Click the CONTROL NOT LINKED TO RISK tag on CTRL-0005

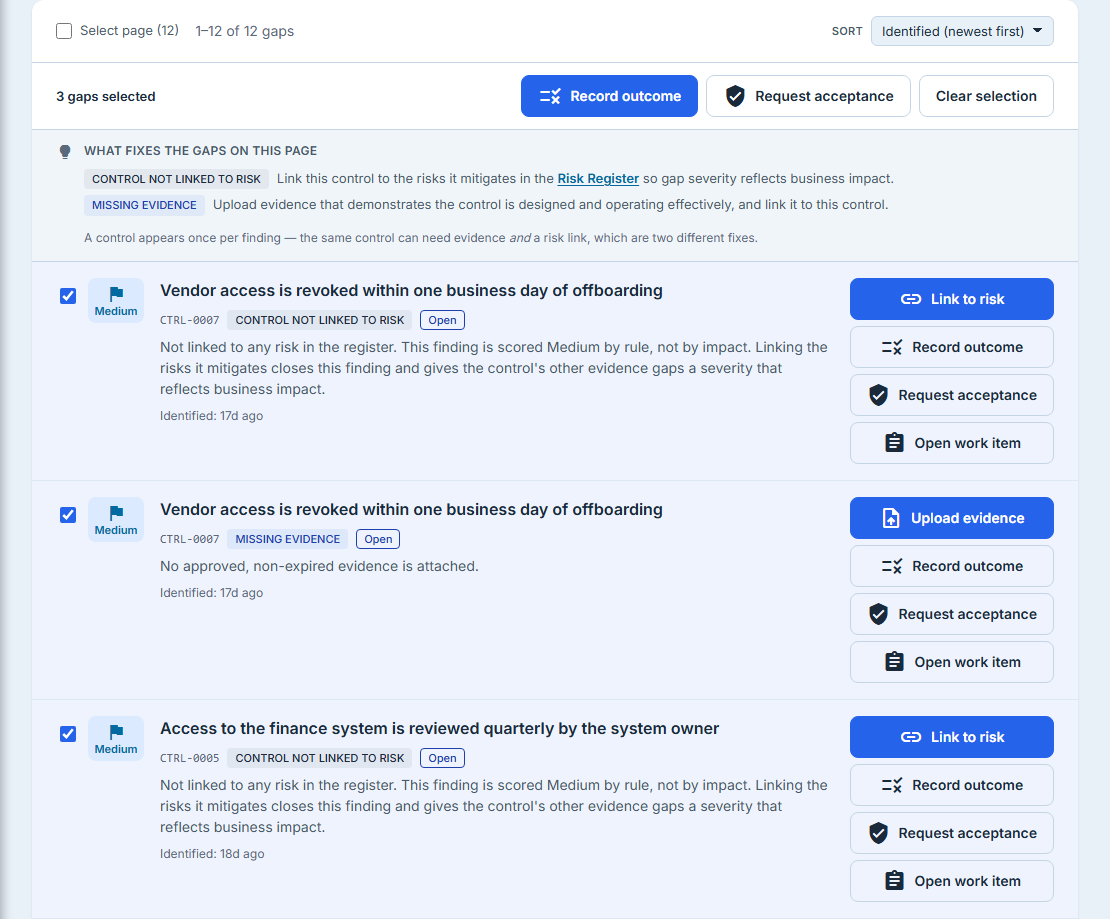point(320,758)
